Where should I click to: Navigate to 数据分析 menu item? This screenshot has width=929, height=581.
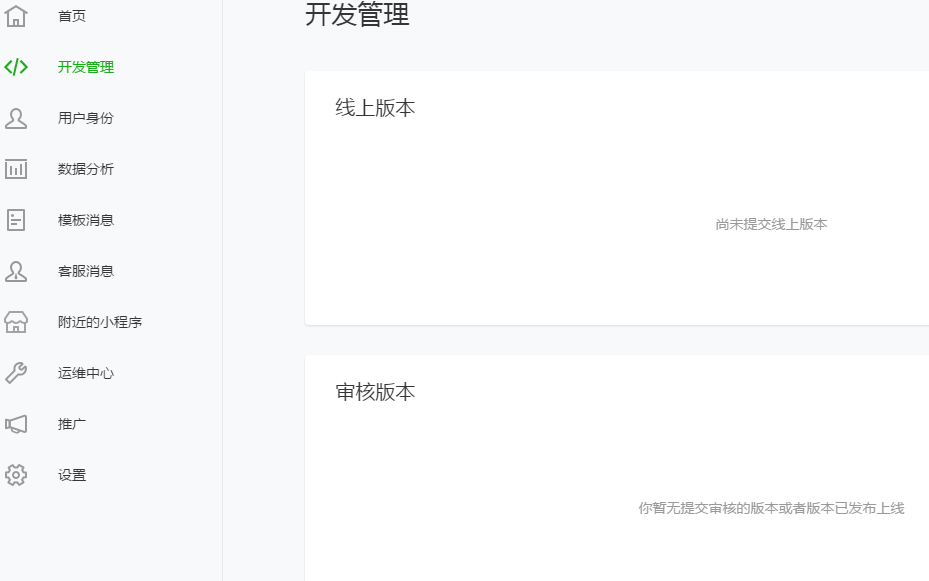86,169
